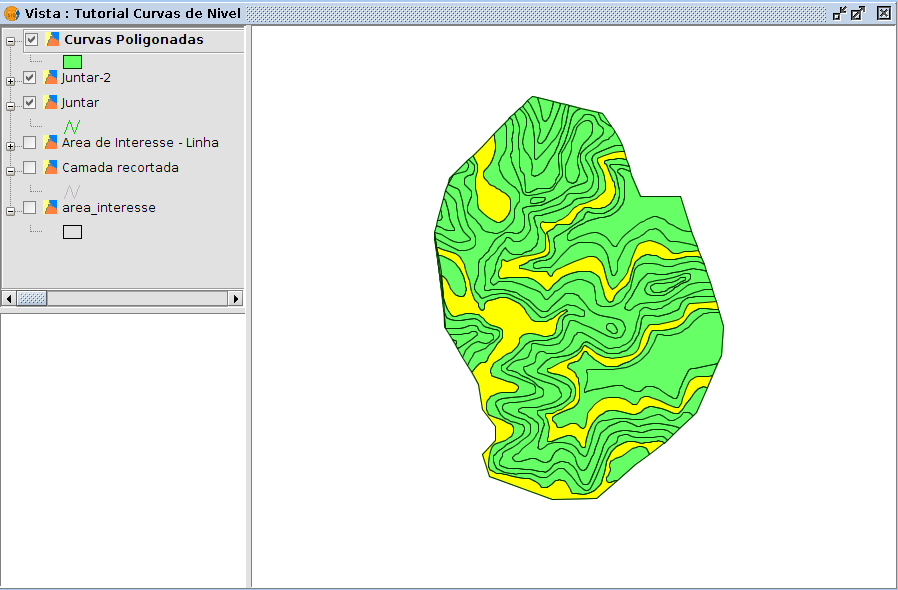Click the Juntar-2 layer type icon
The image size is (898, 590).
click(x=51, y=77)
